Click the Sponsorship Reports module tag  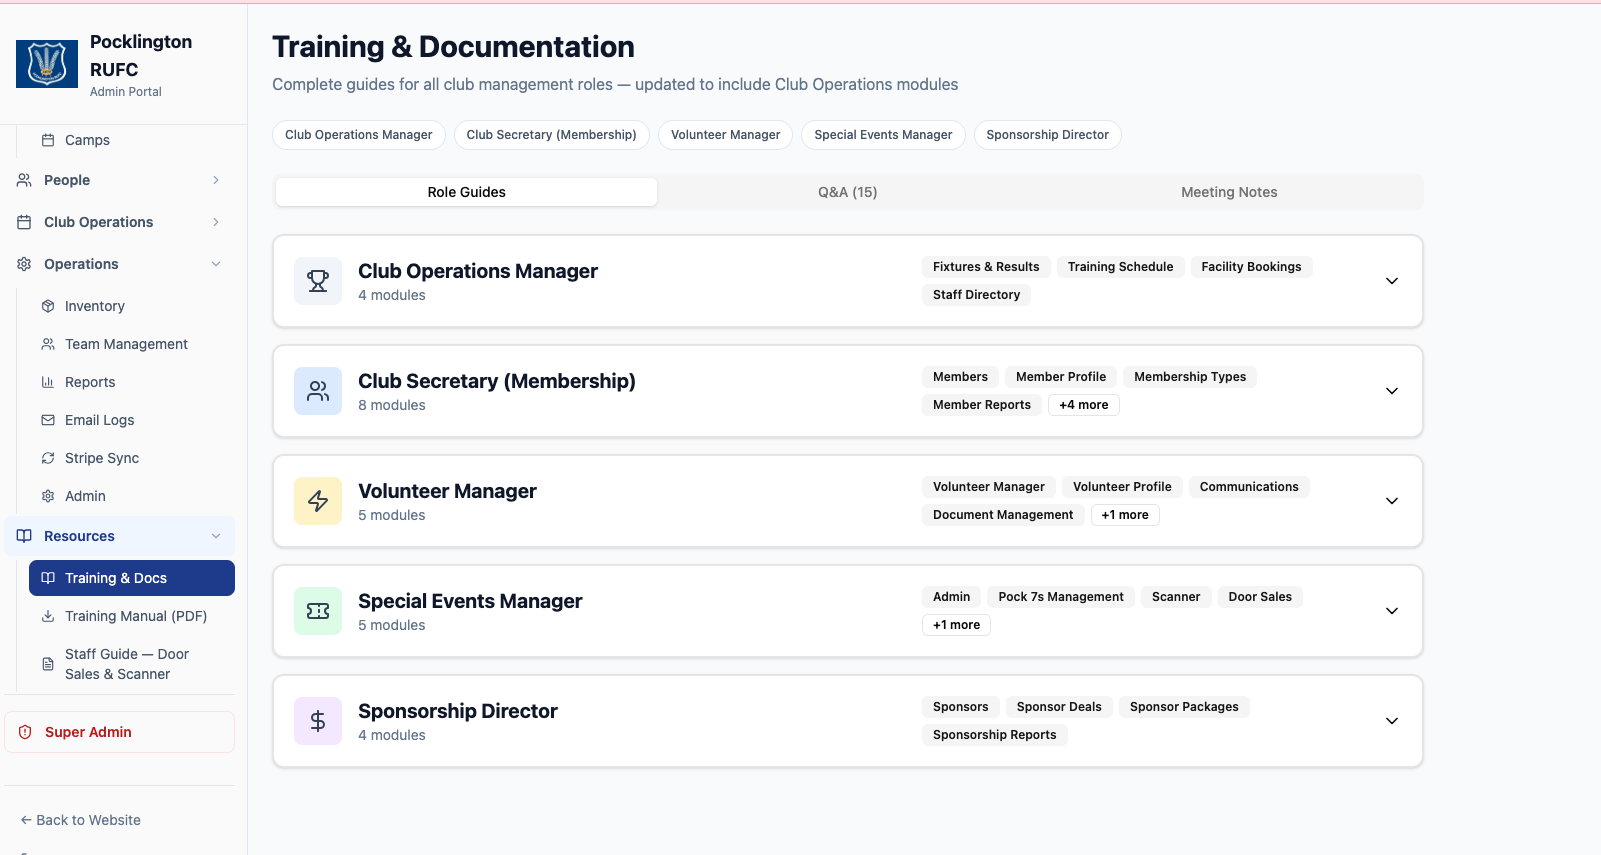[995, 735]
